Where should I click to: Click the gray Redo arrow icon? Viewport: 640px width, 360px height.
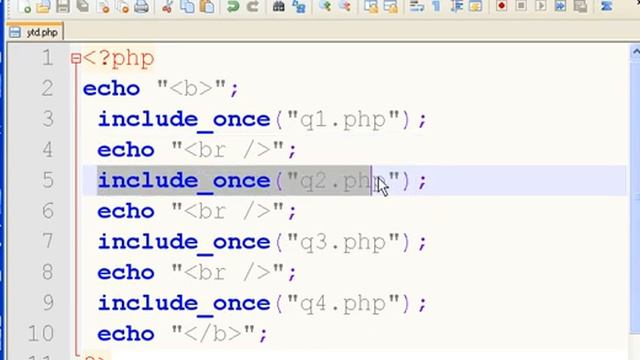[253, 6]
